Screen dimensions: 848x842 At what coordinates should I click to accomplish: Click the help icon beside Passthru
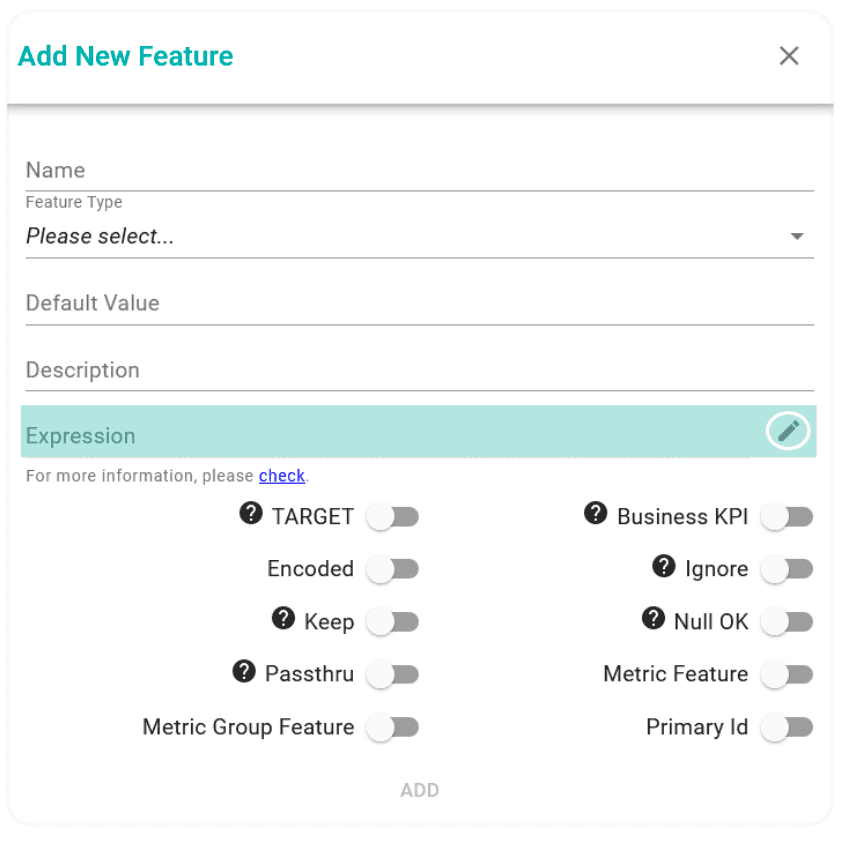pos(244,671)
